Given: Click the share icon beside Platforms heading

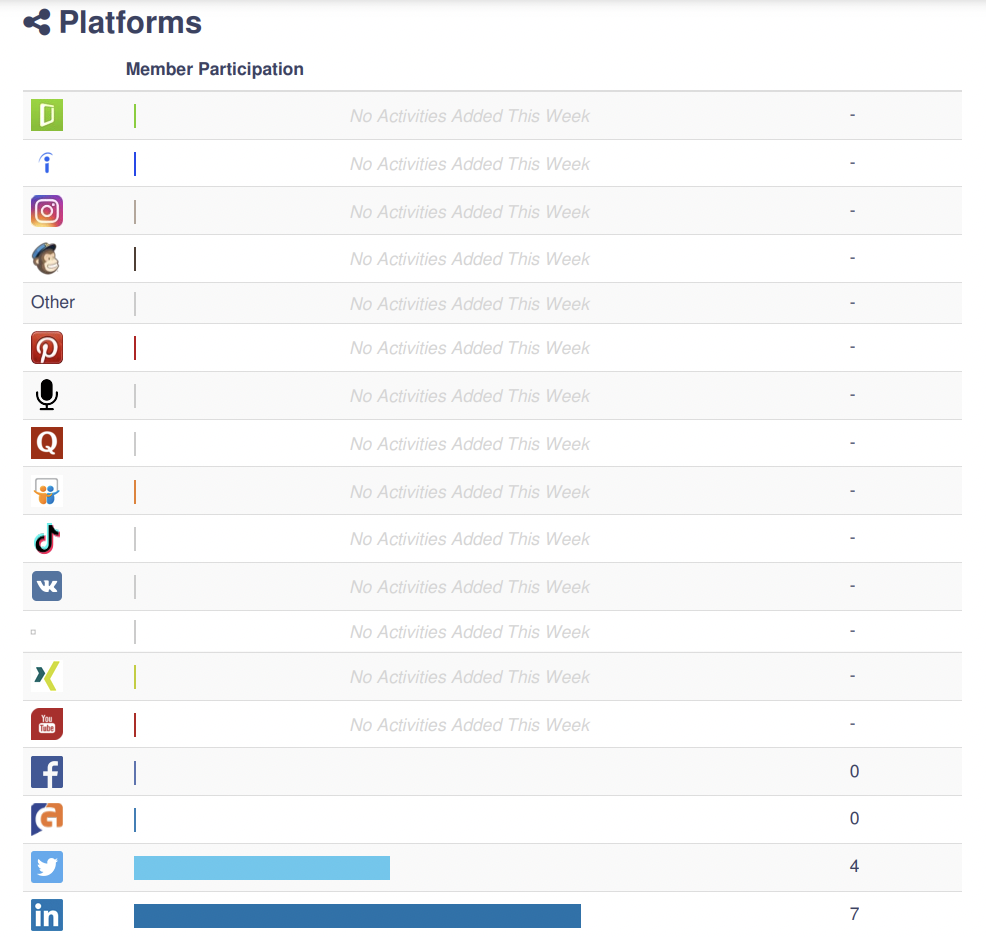Looking at the screenshot, I should (37, 22).
